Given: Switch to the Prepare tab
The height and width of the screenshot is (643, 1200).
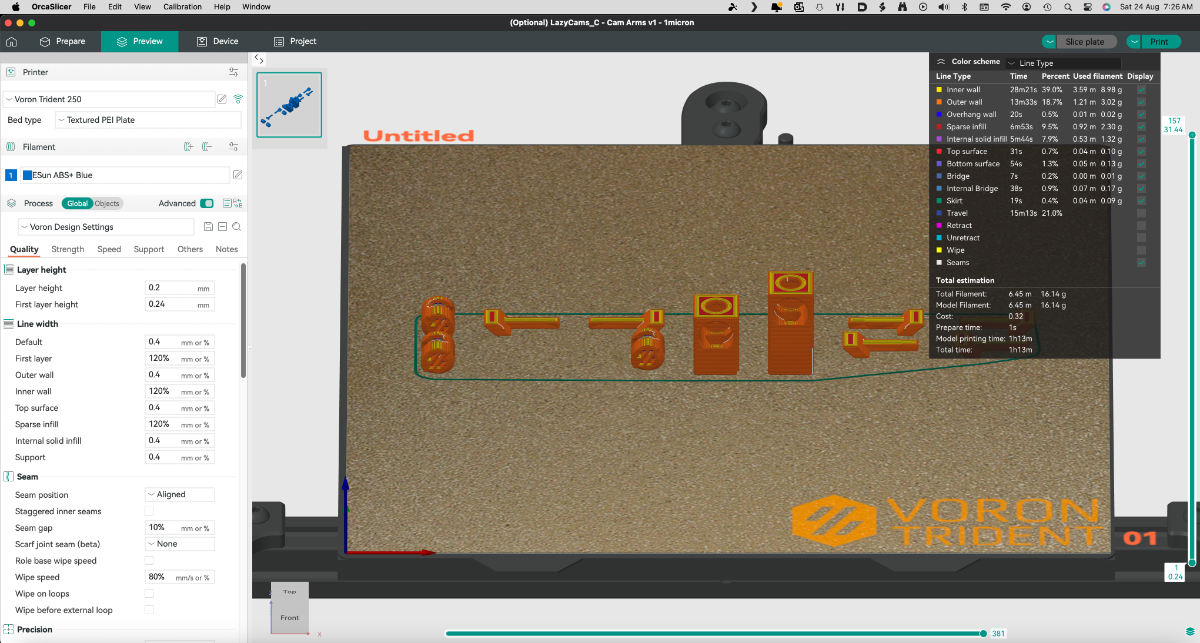Looking at the screenshot, I should (x=62, y=42).
